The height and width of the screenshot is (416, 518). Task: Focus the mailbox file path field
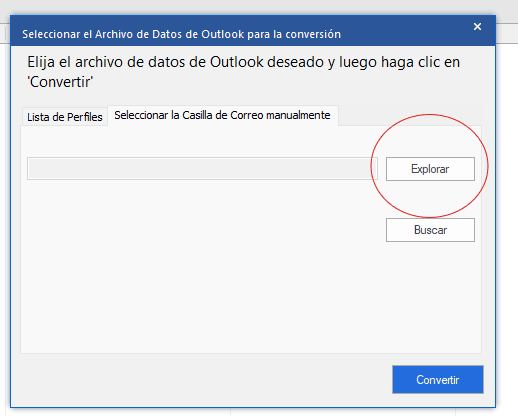coord(202,169)
